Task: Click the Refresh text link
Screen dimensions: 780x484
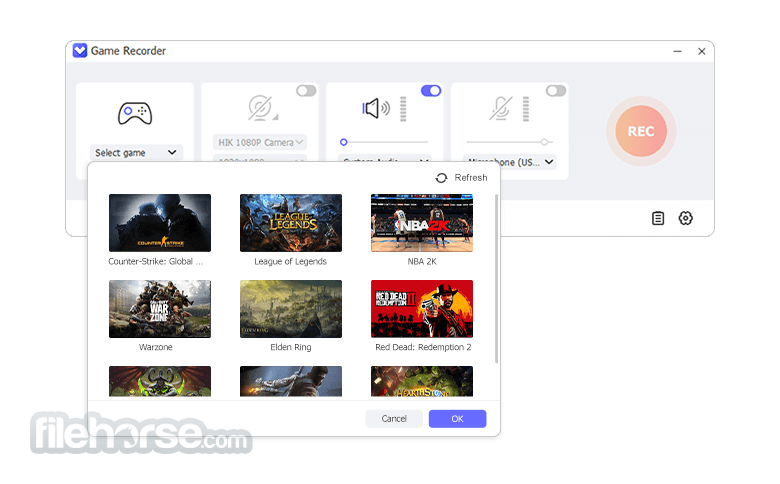Action: click(x=471, y=178)
